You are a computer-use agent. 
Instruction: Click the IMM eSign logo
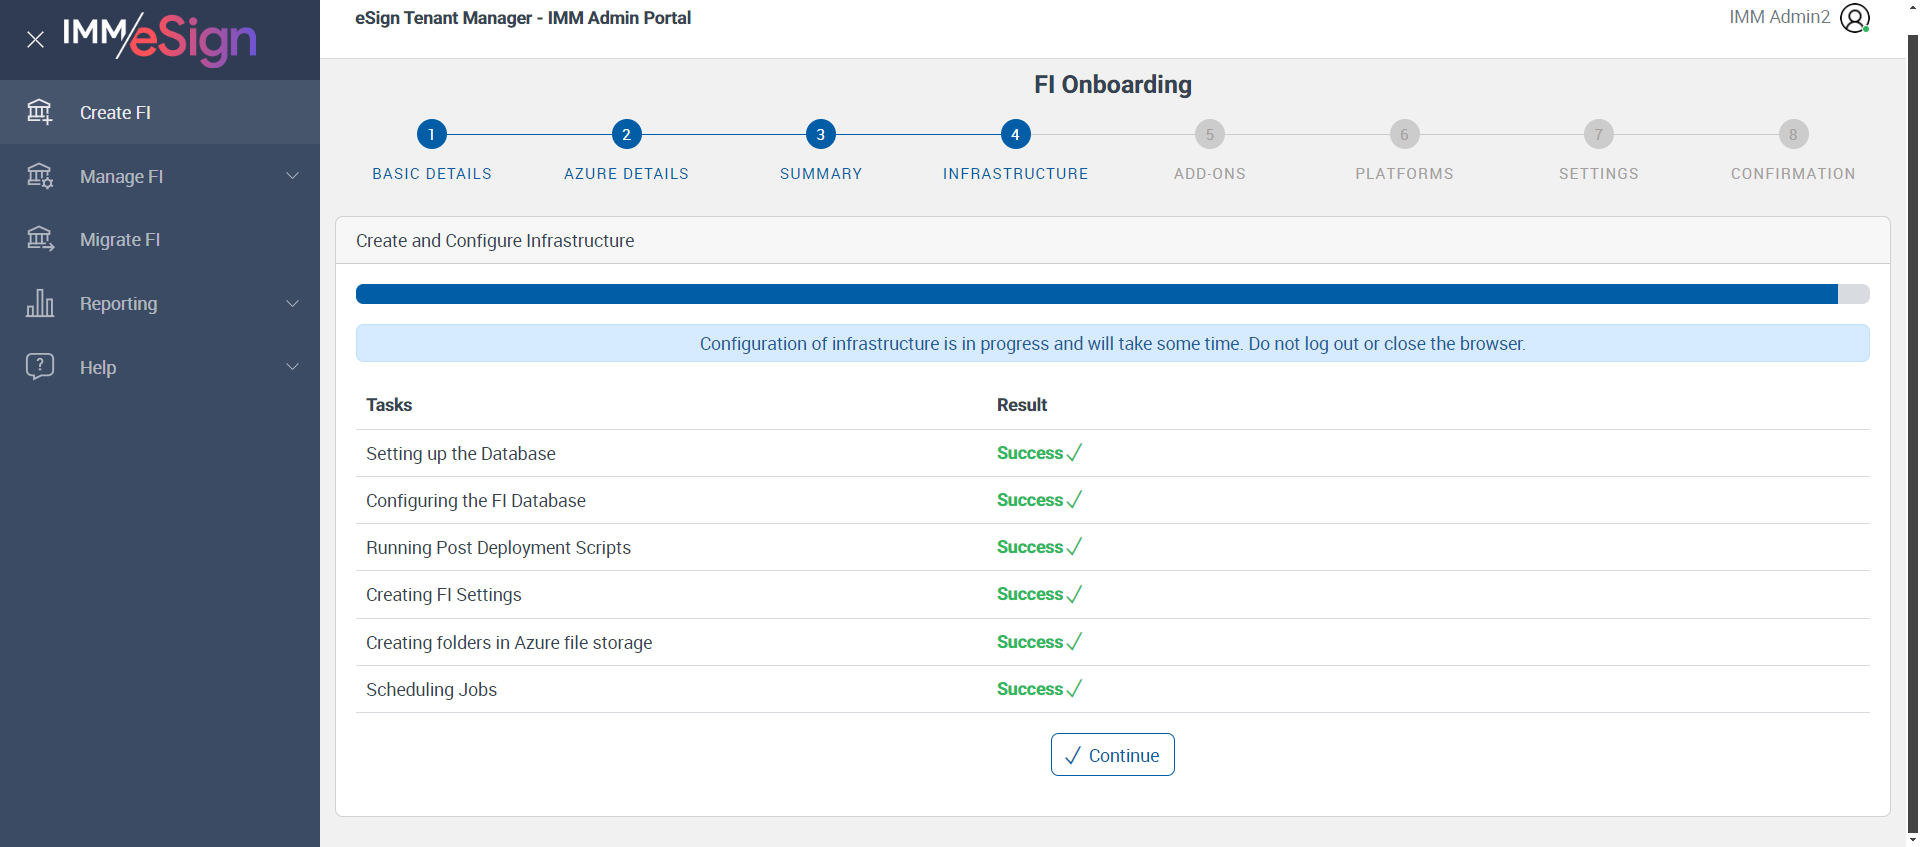coord(160,39)
